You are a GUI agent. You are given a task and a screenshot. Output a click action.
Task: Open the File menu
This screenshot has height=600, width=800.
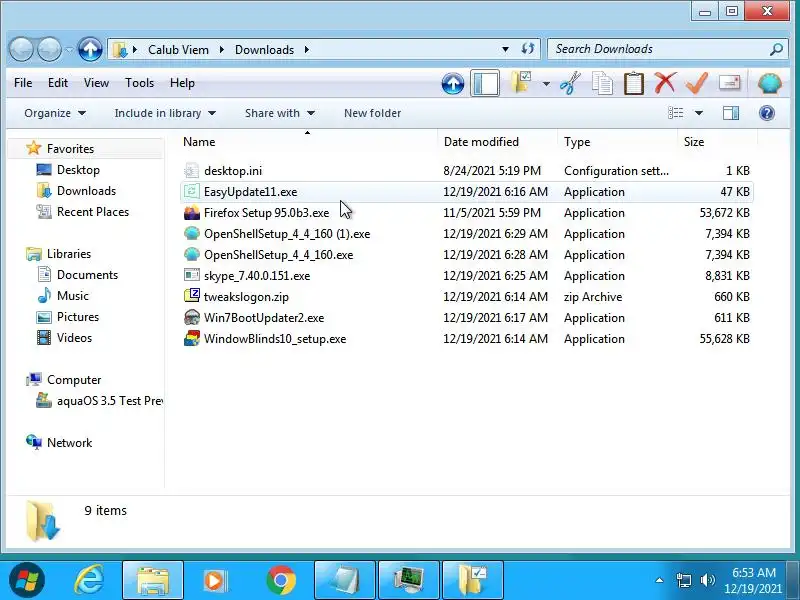pyautogui.click(x=23, y=83)
